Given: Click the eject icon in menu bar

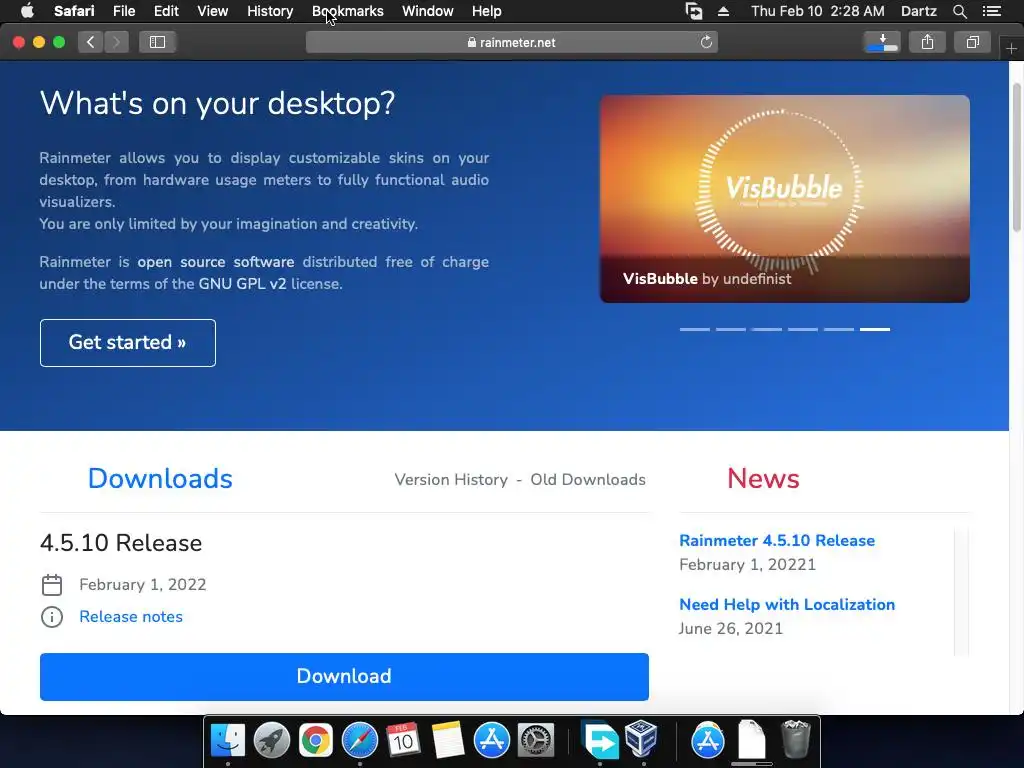Looking at the screenshot, I should [x=724, y=11].
